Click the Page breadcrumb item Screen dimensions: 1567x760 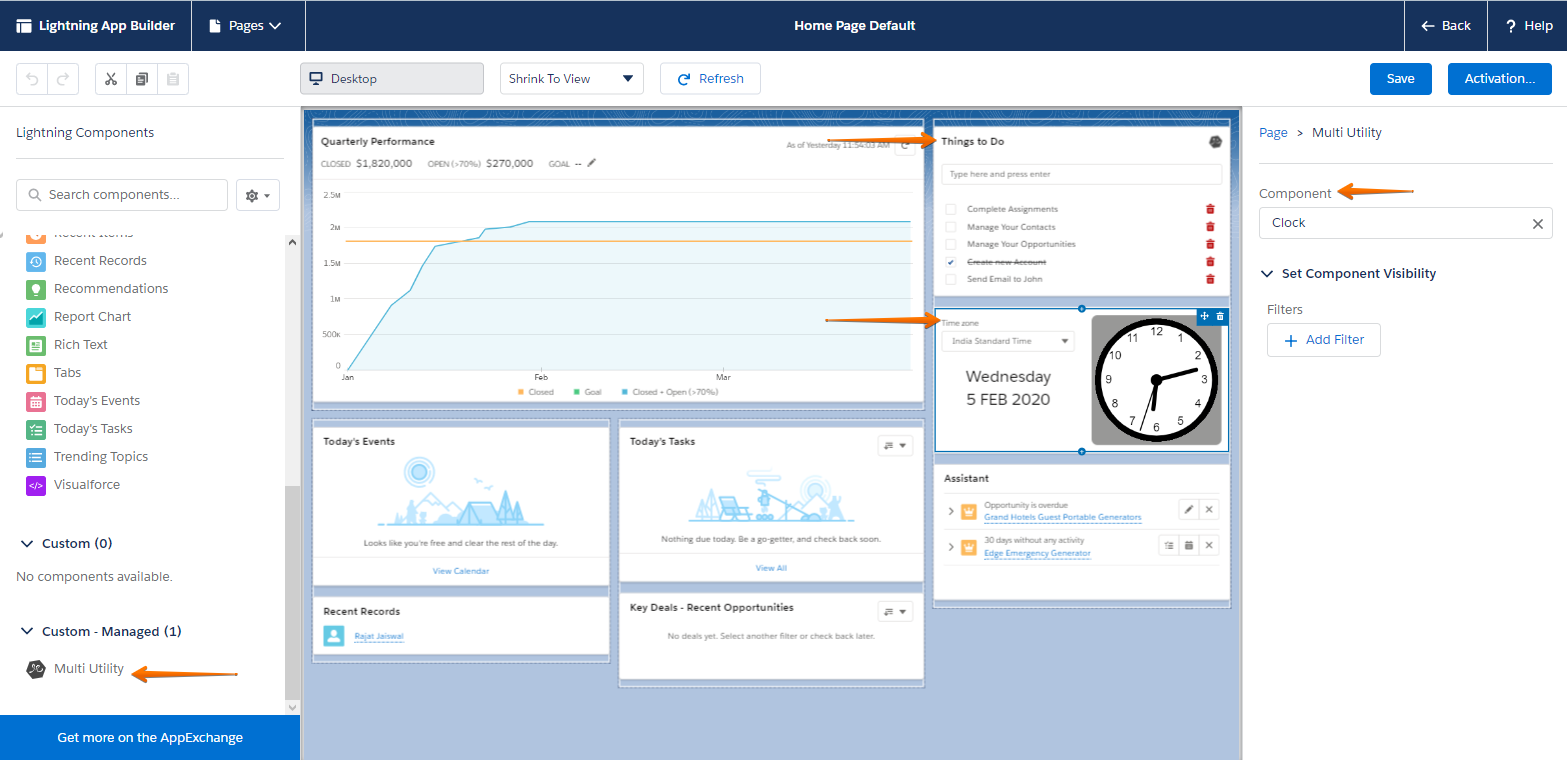pos(1273,131)
